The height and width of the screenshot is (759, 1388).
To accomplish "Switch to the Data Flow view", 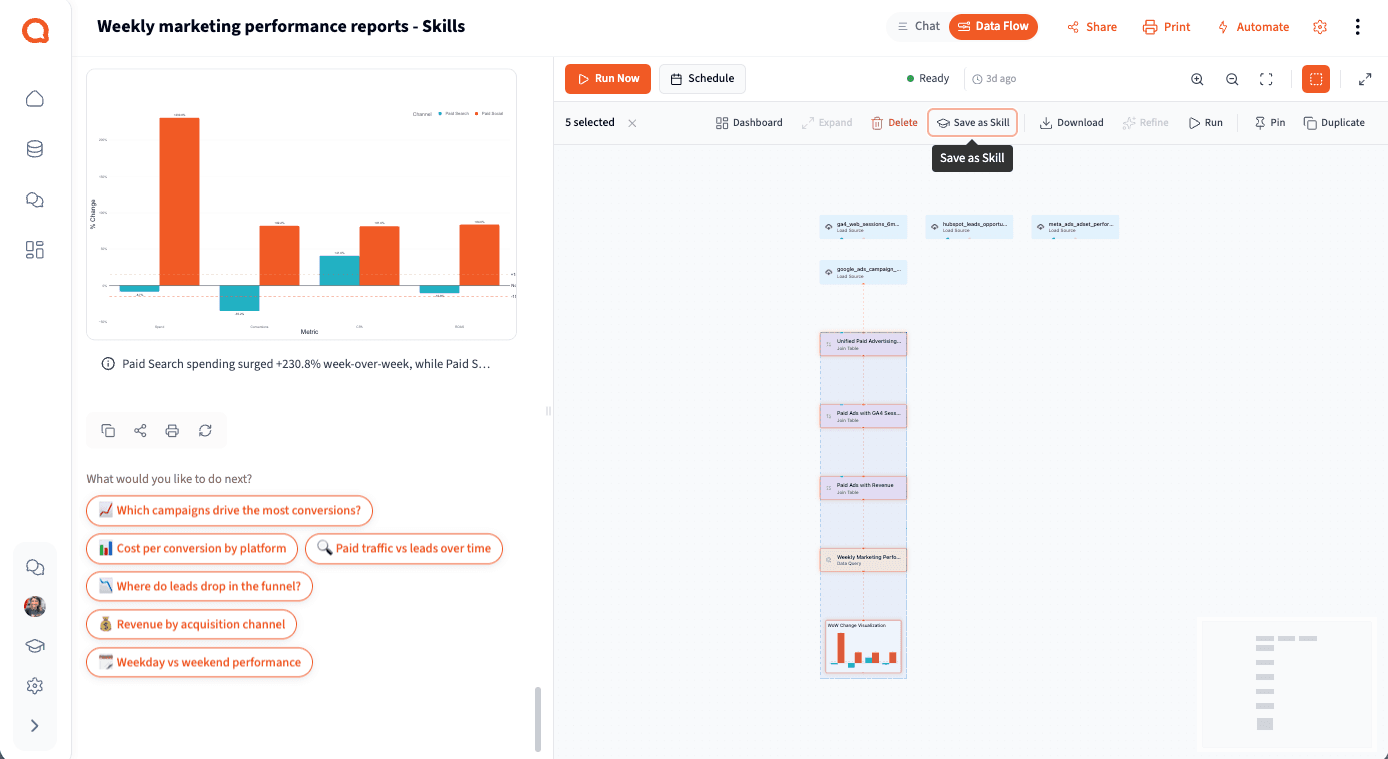I will [x=993, y=26].
